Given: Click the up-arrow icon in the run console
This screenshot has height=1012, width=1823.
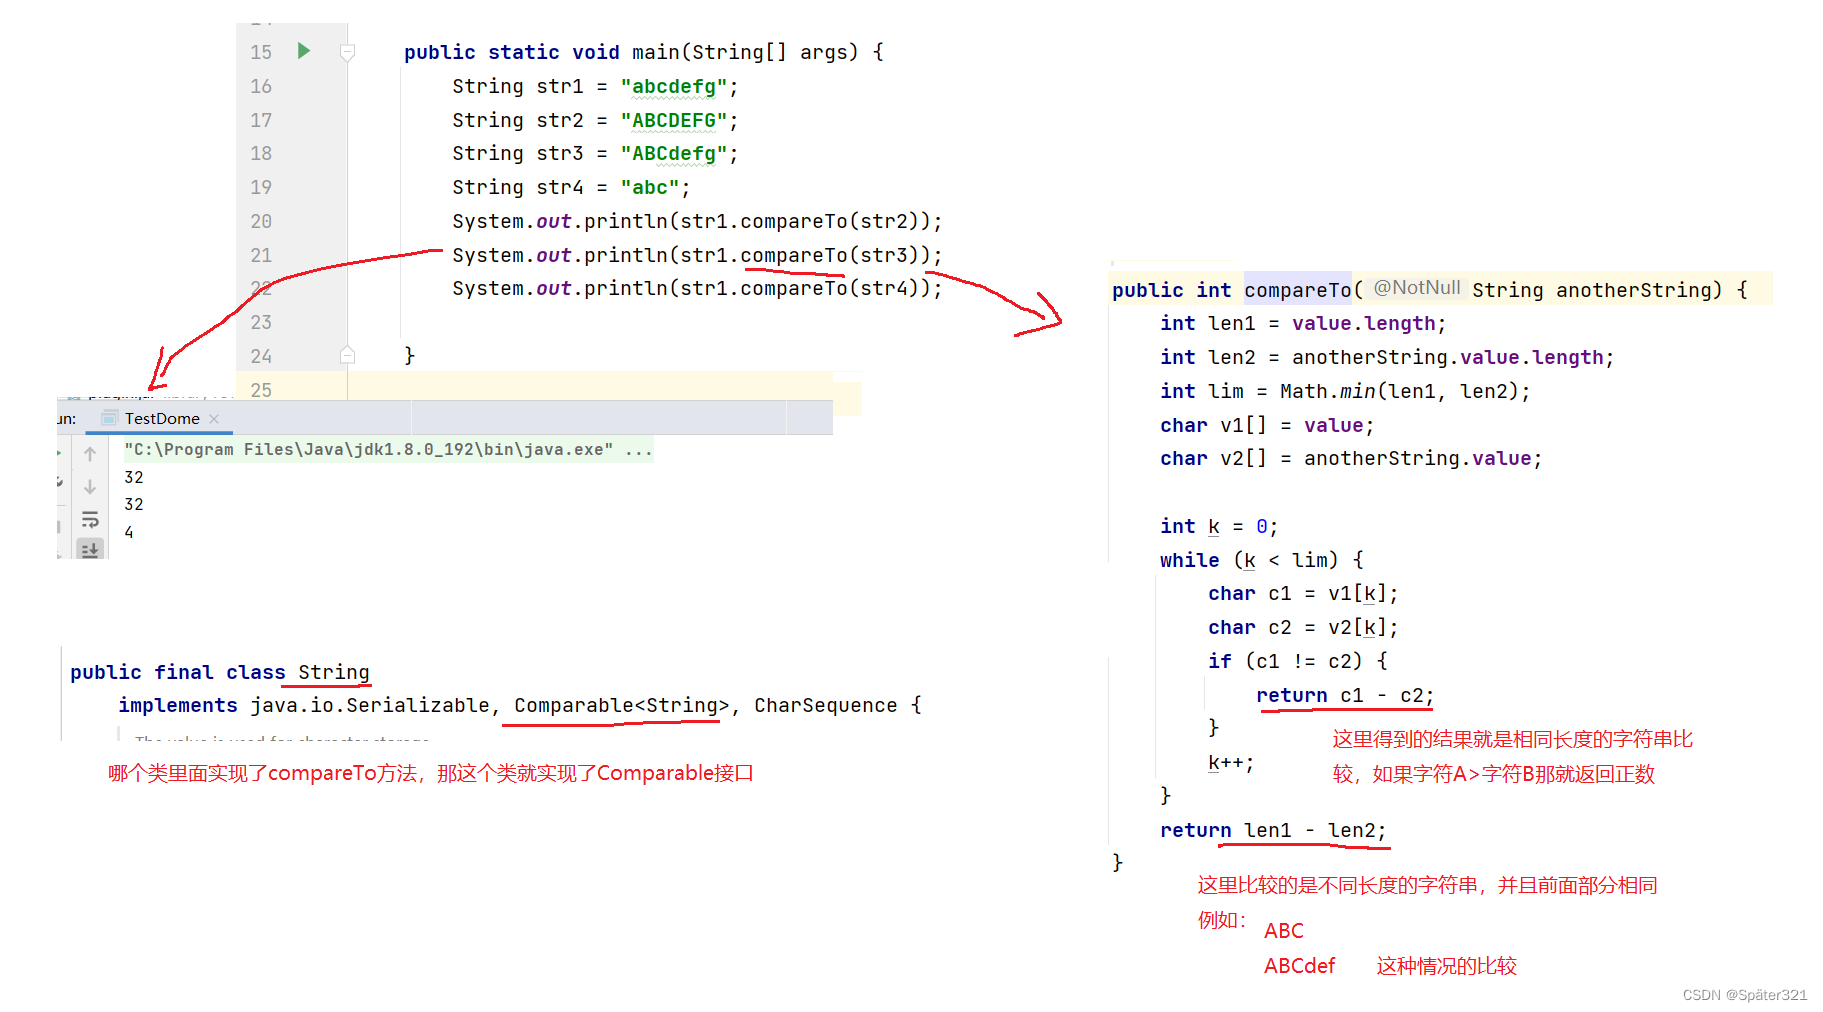Looking at the screenshot, I should (x=90, y=454).
